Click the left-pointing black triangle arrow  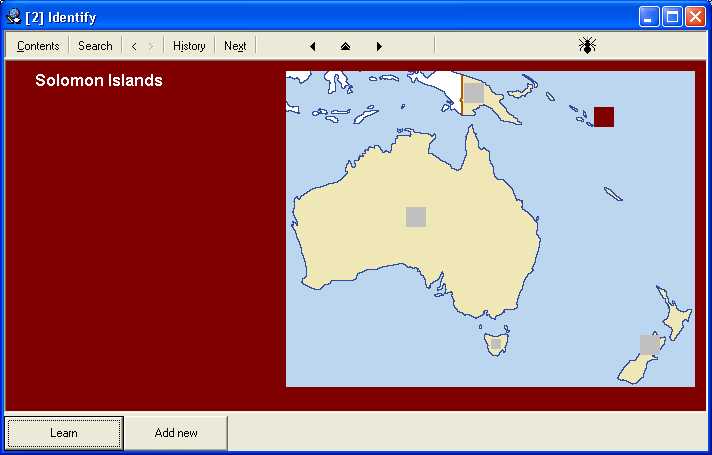coord(313,46)
